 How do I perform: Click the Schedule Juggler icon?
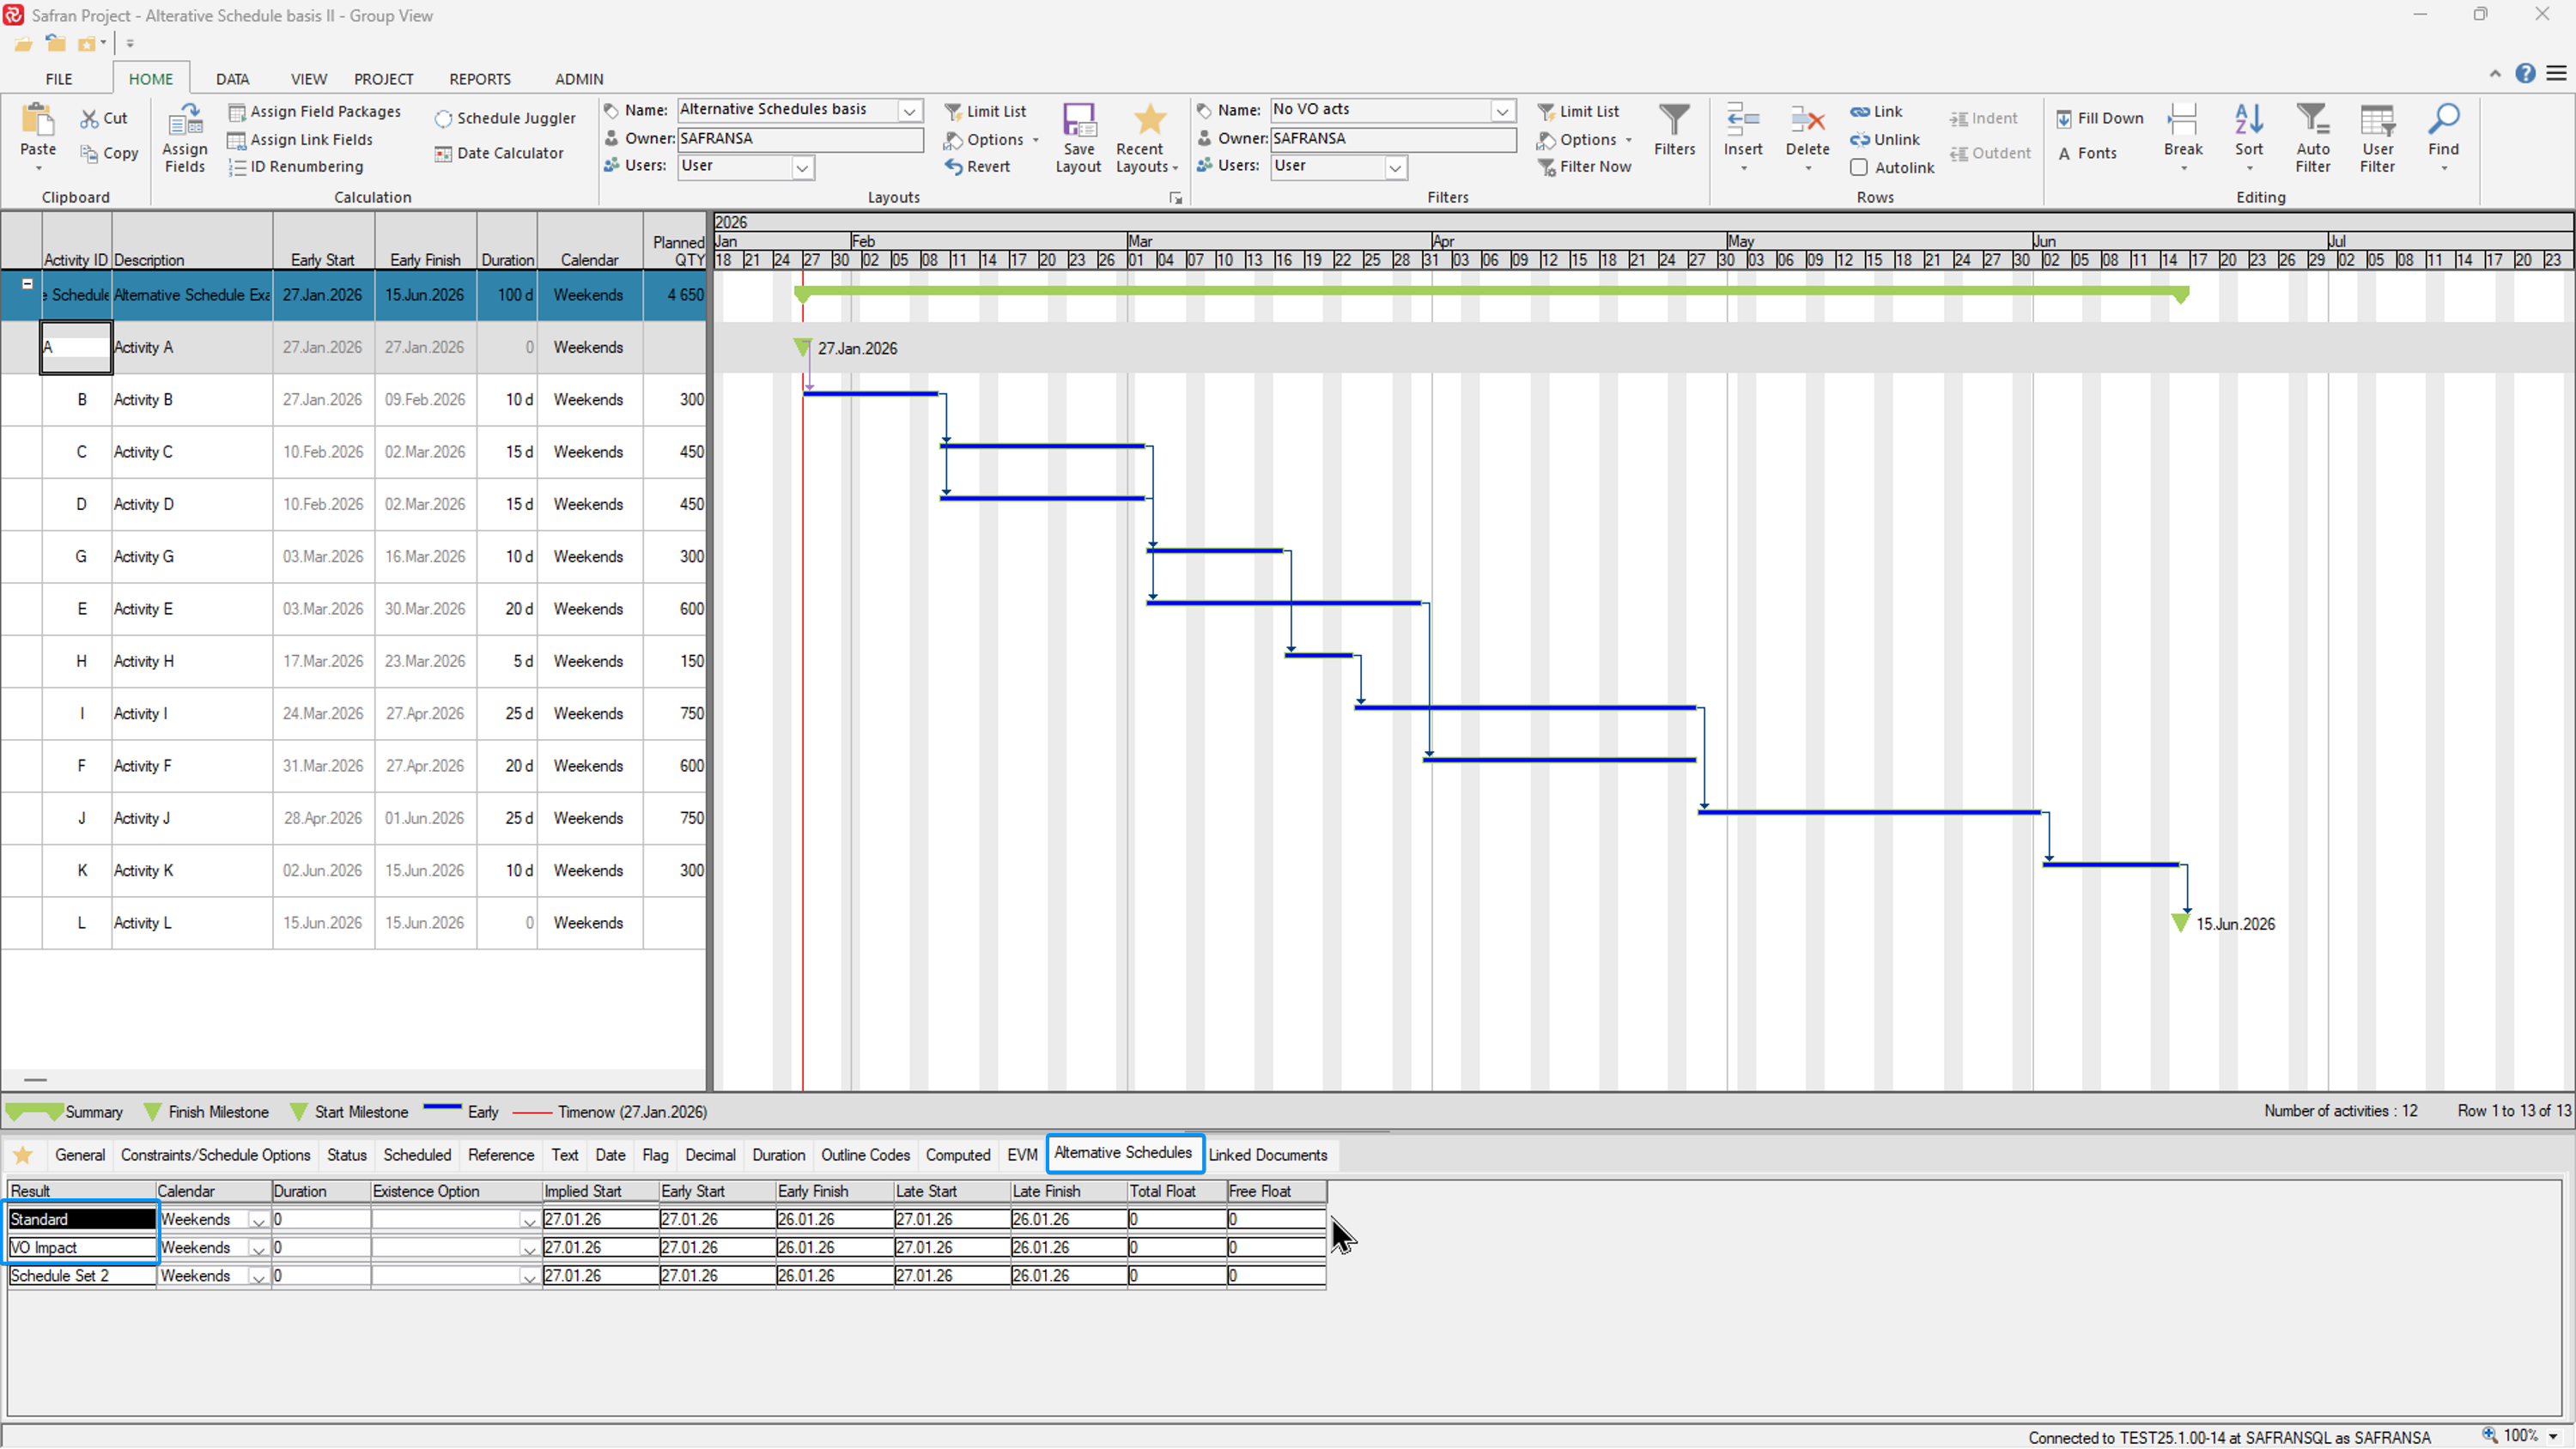tap(443, 119)
